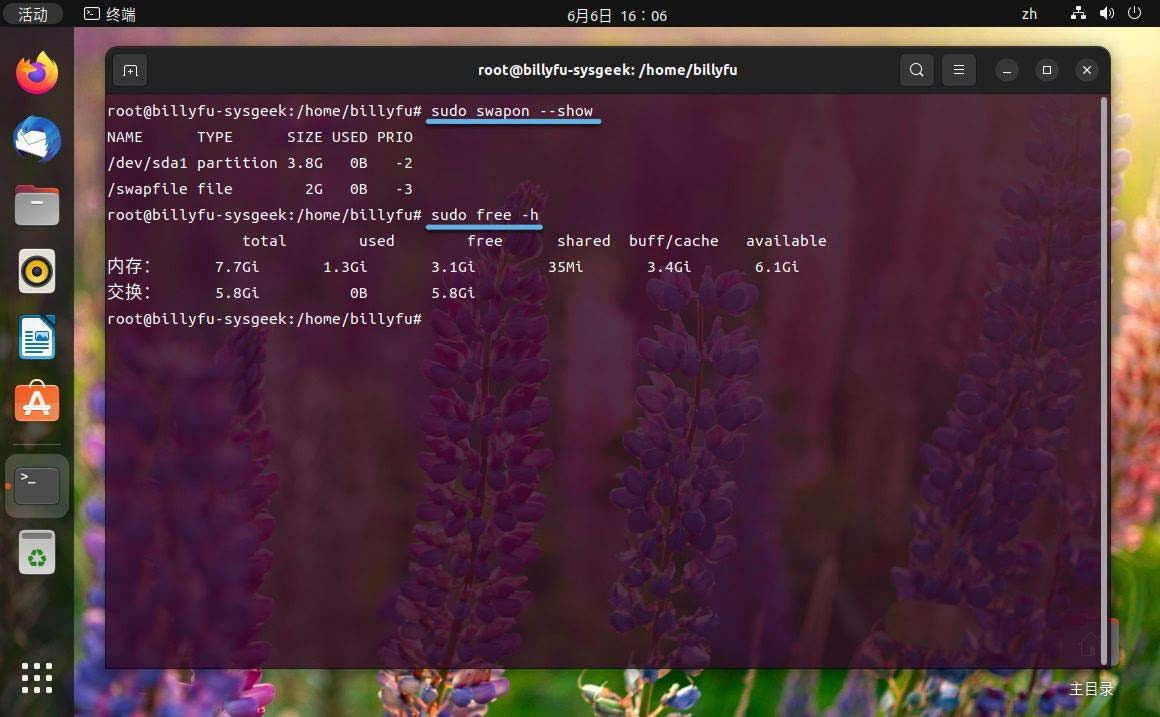
Task: Select the Terminal icon in the dock
Action: (37, 484)
